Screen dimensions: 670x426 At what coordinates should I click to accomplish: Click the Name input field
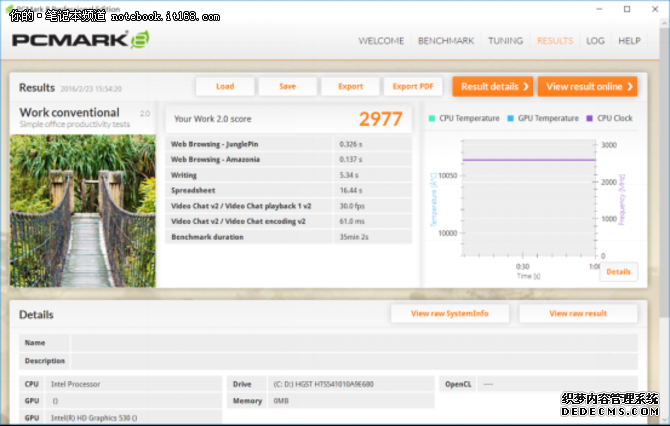pyautogui.click(x=355, y=343)
